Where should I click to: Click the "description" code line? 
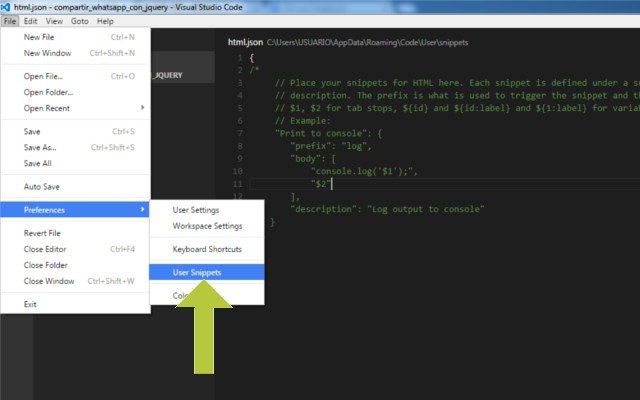tap(387, 209)
